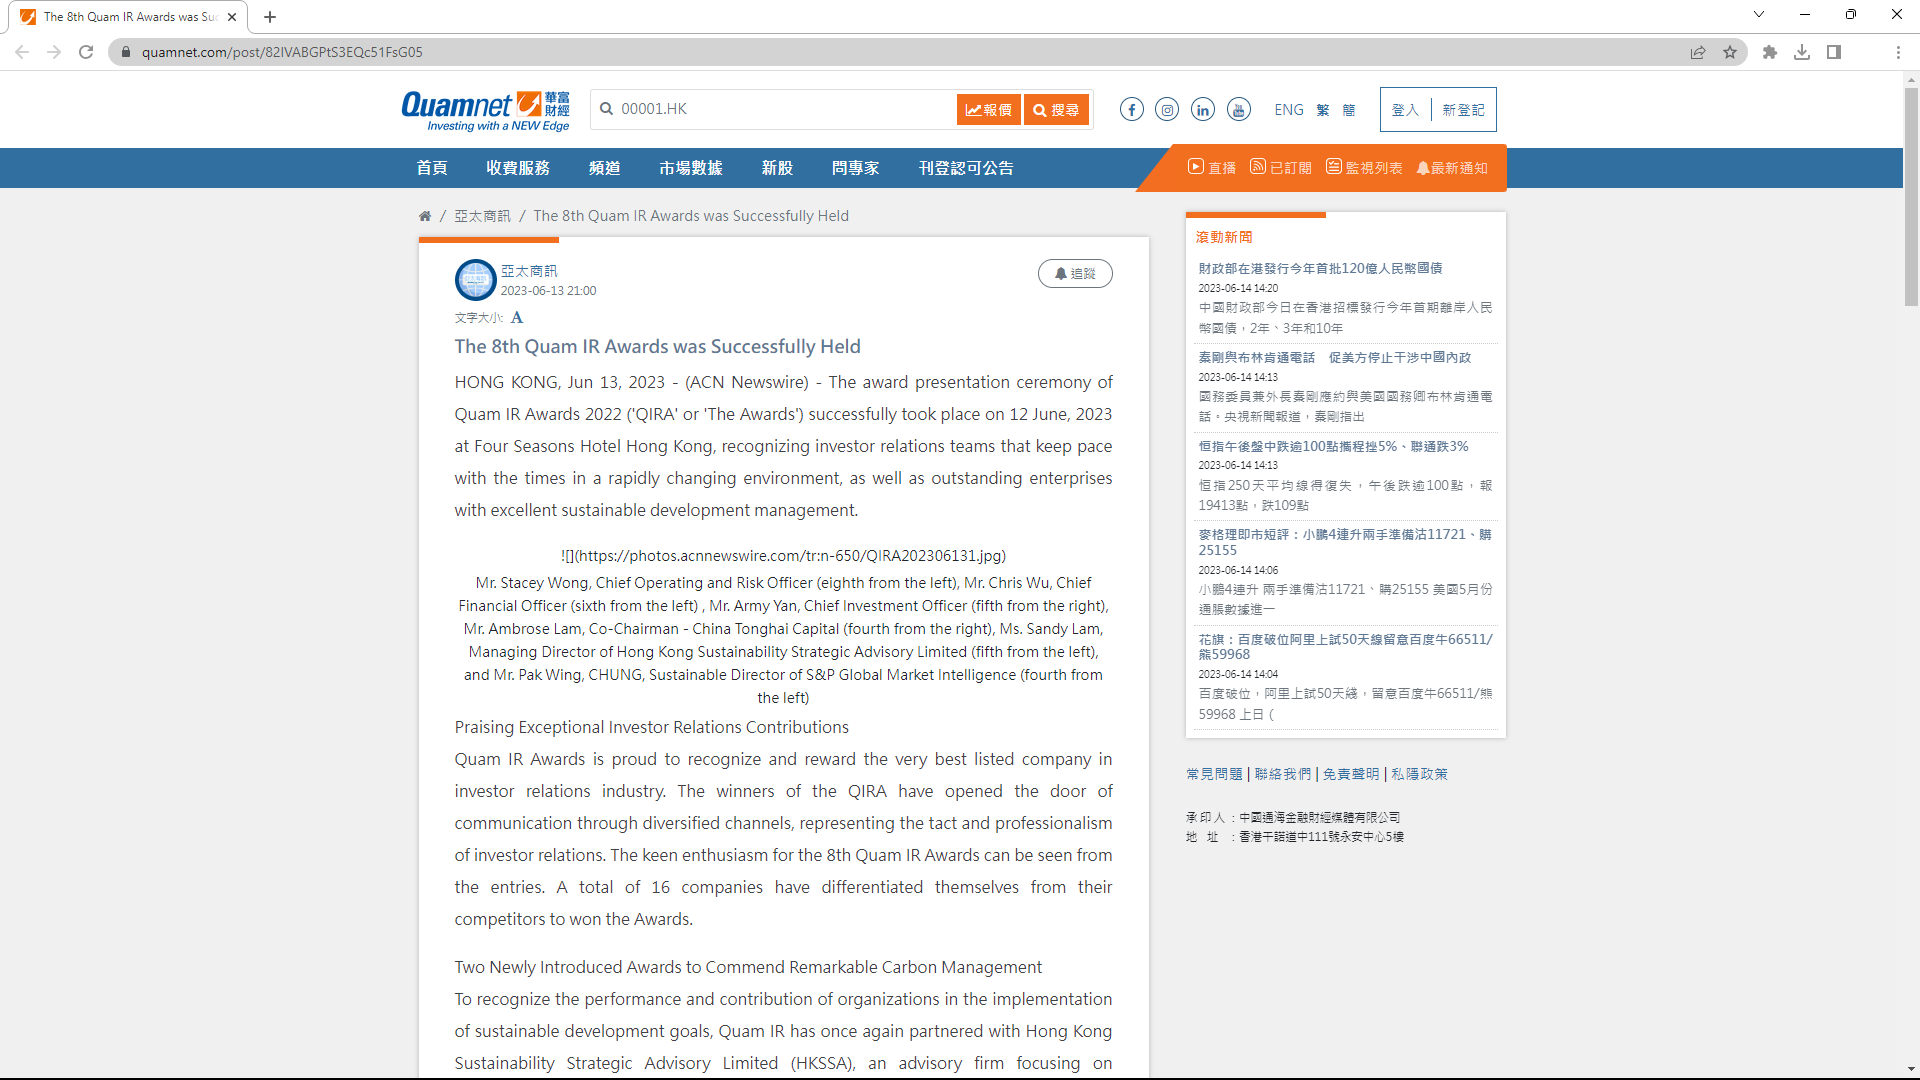This screenshot has width=1920, height=1080.
Task: Click the Quamnet logo
Action: tap(485, 110)
